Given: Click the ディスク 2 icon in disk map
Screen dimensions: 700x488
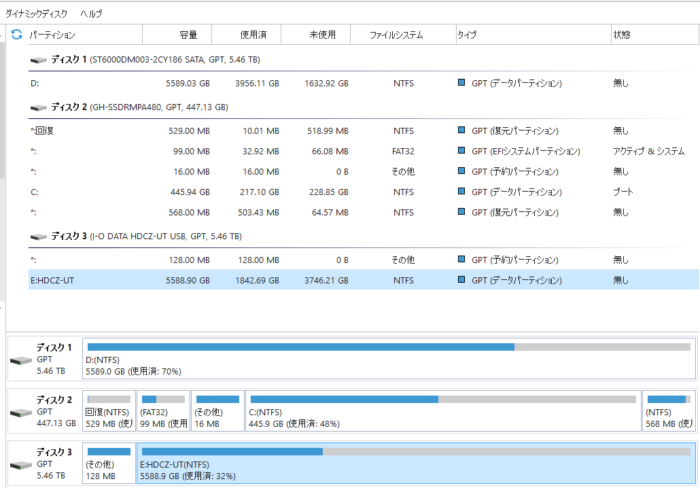Looking at the screenshot, I should 21,411.
